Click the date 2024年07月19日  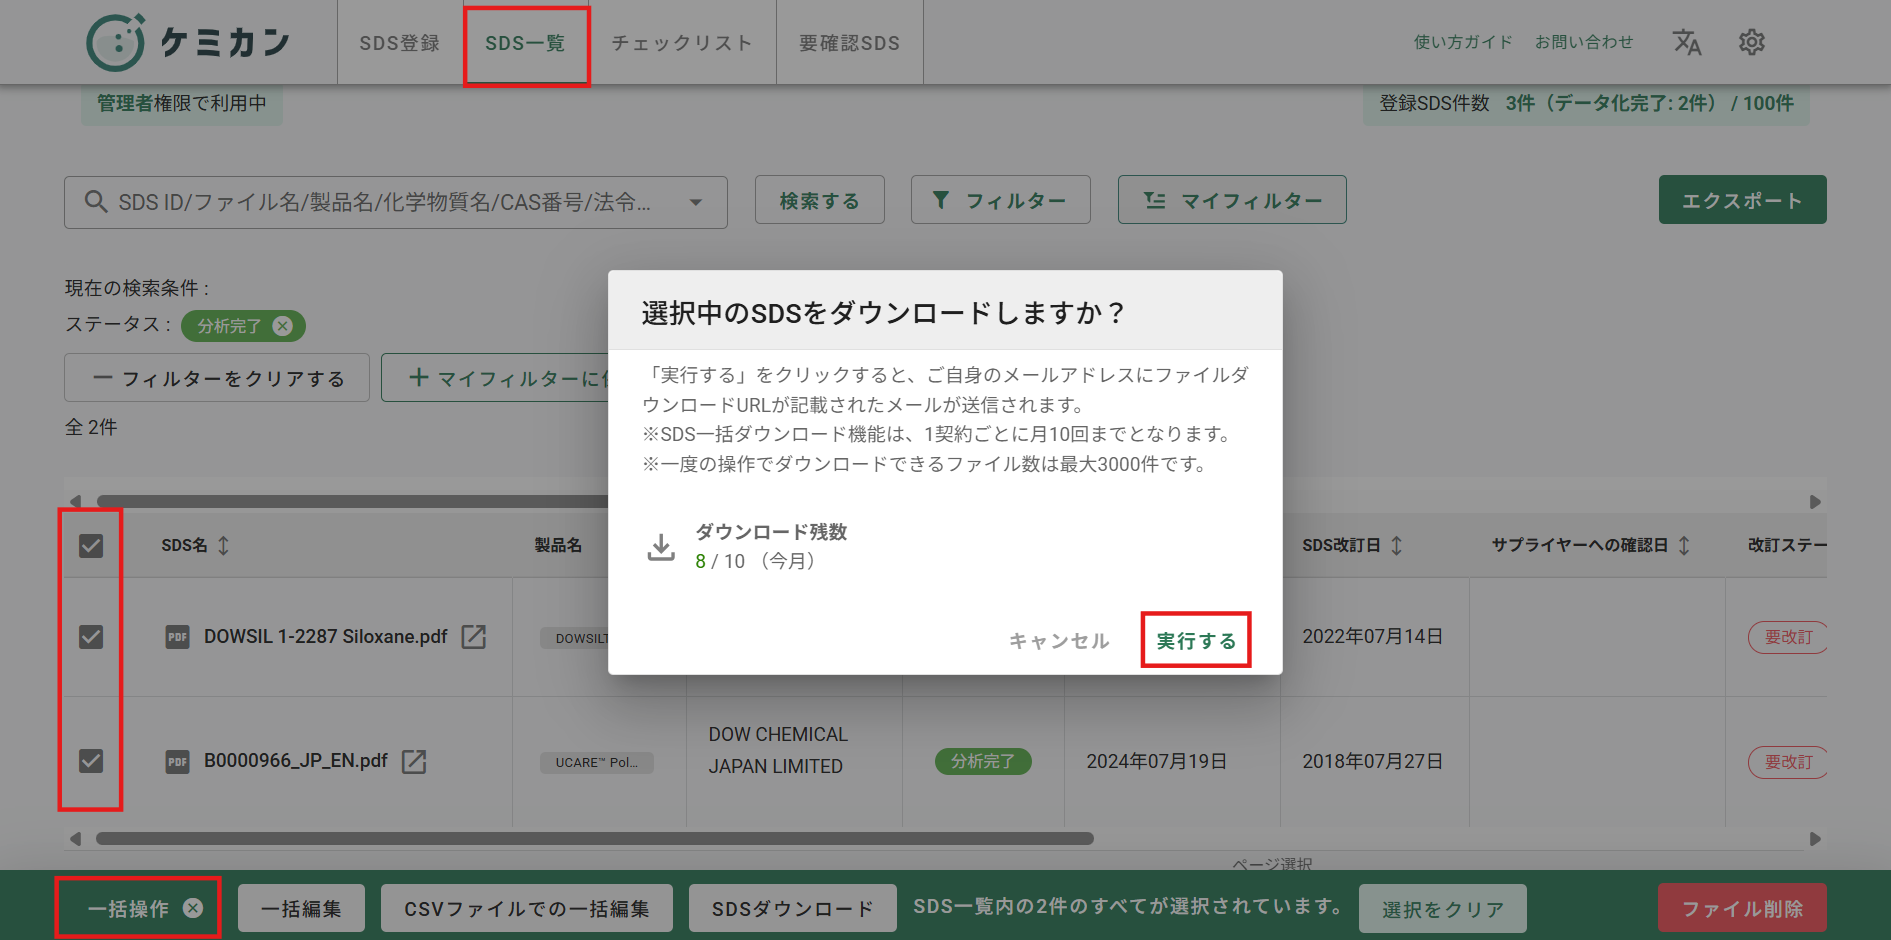coord(1157,761)
